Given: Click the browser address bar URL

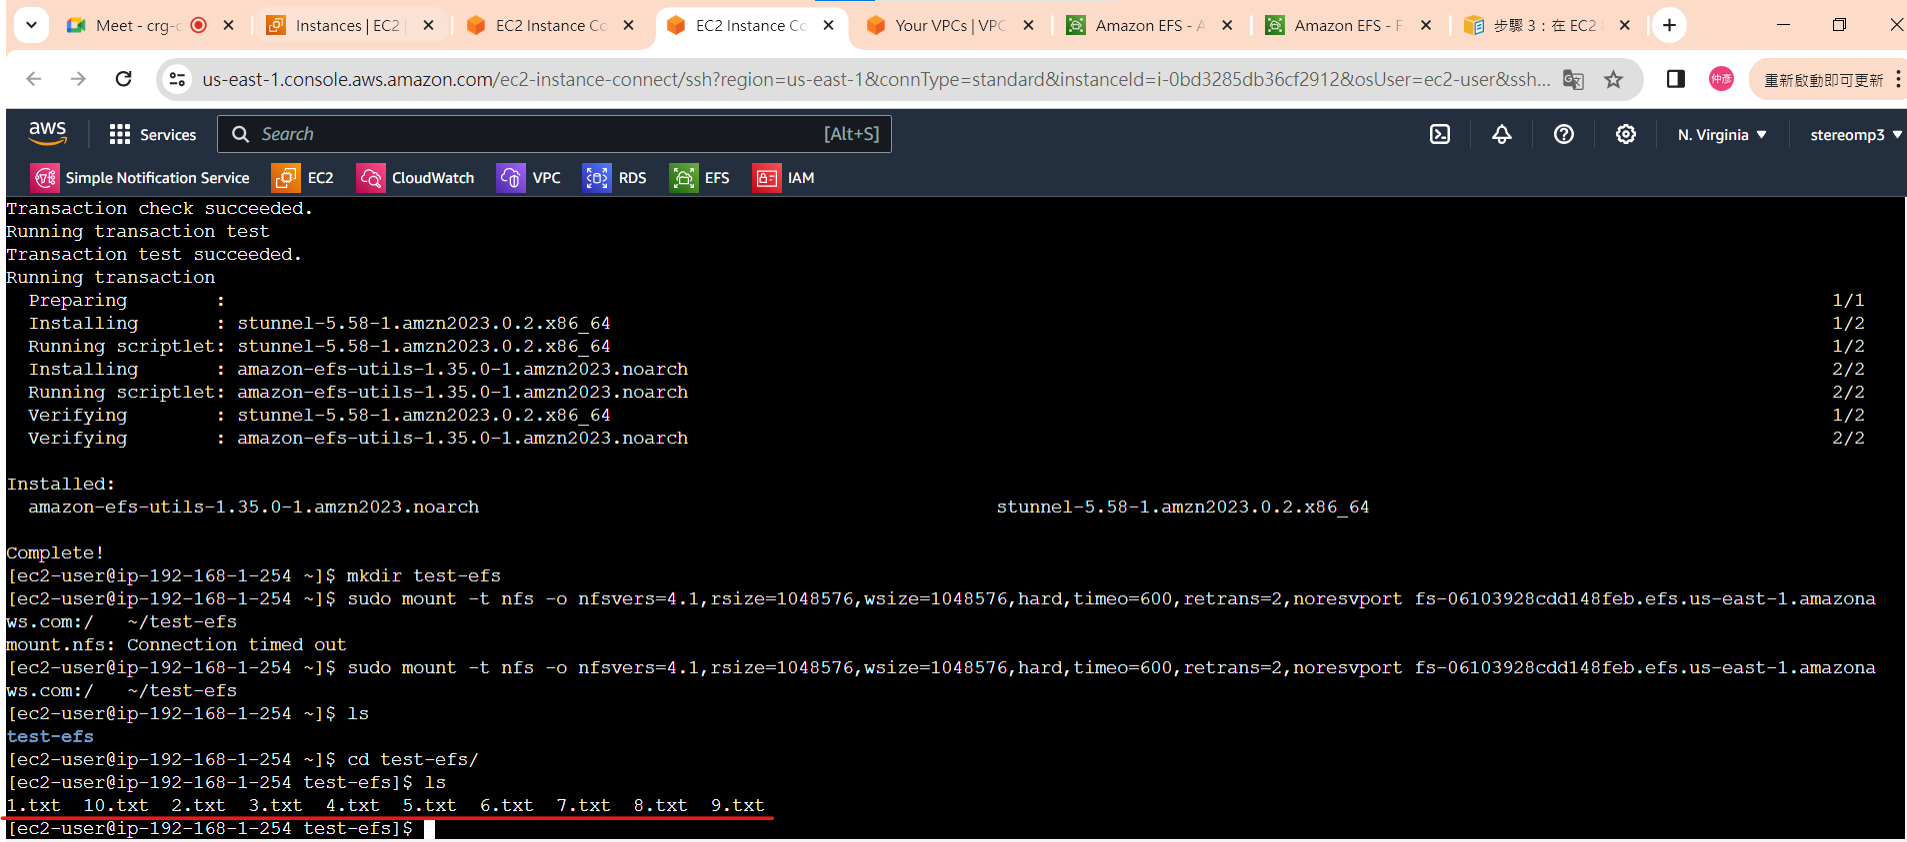Looking at the screenshot, I should tap(876, 79).
